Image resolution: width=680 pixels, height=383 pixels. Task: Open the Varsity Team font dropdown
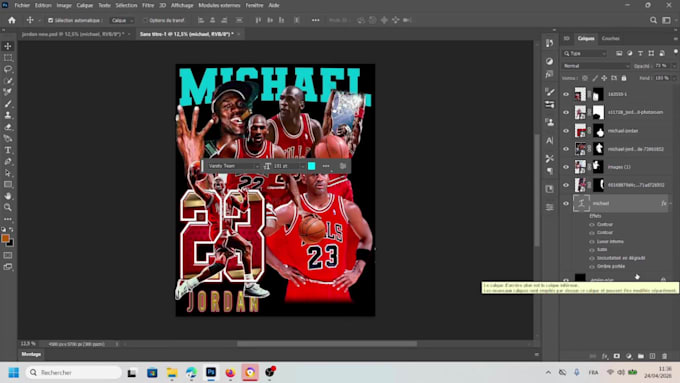233,166
